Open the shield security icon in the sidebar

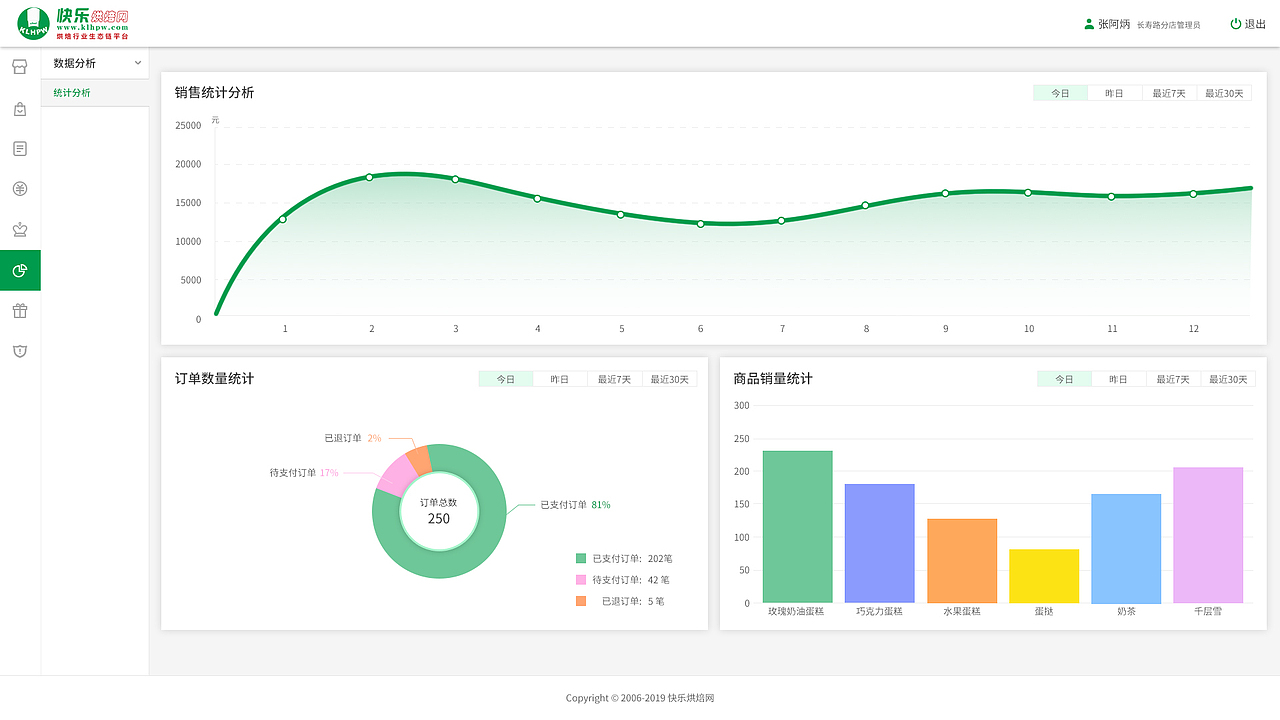pyautogui.click(x=20, y=351)
